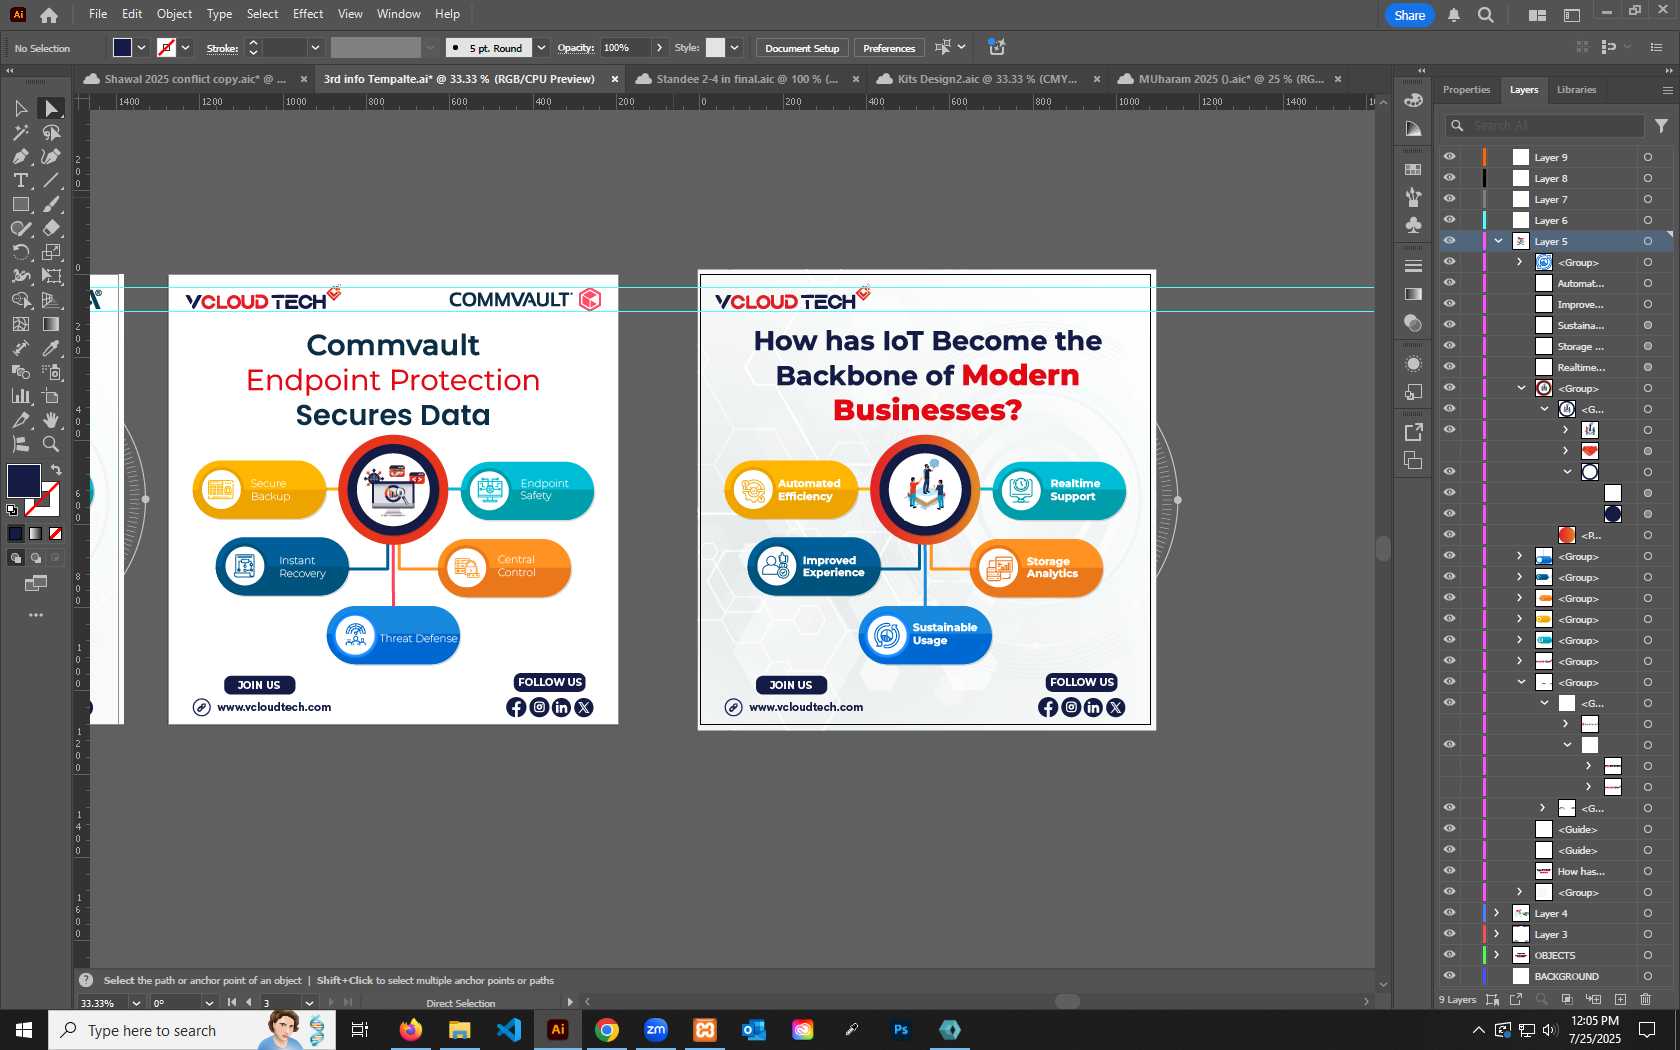Select the Eraser tool

[x=51, y=228]
